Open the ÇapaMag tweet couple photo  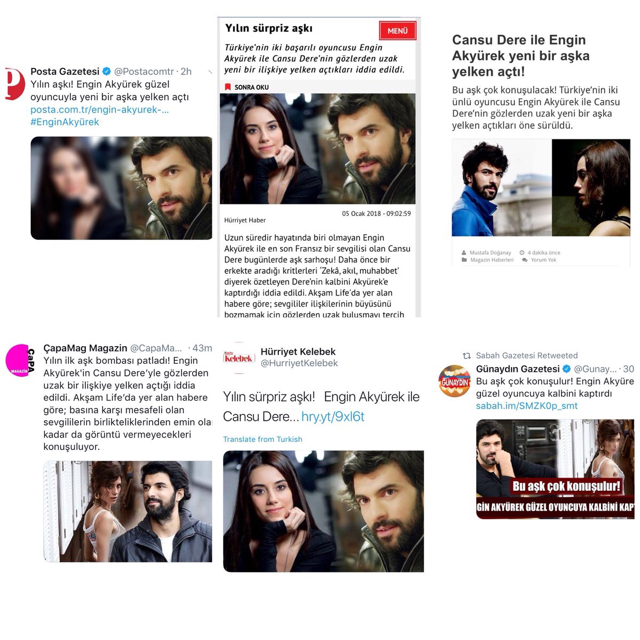pos(127,511)
